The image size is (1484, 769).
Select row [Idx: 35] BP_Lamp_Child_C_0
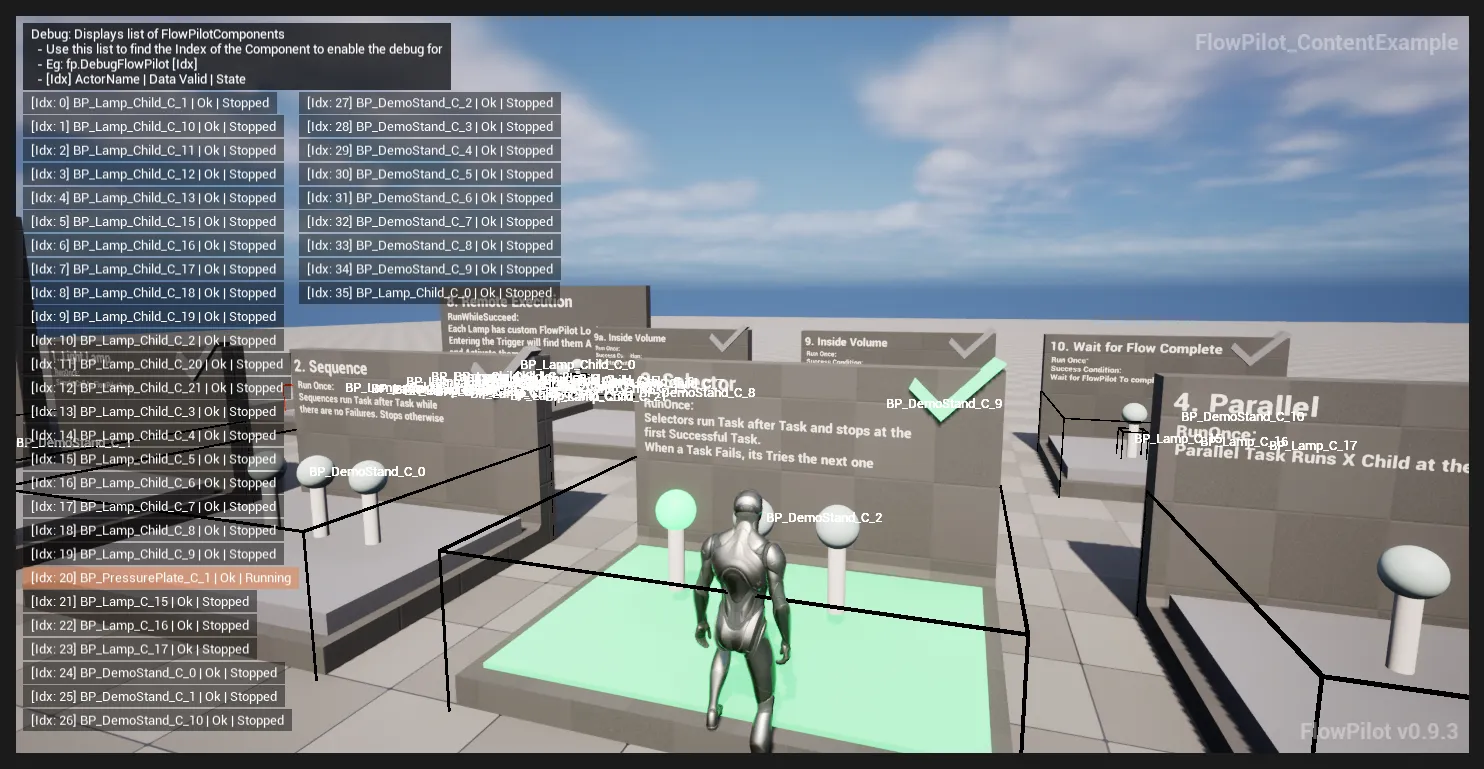[430, 293]
